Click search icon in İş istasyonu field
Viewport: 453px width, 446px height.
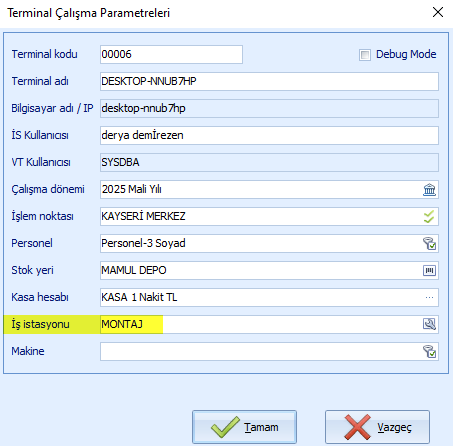(429, 324)
